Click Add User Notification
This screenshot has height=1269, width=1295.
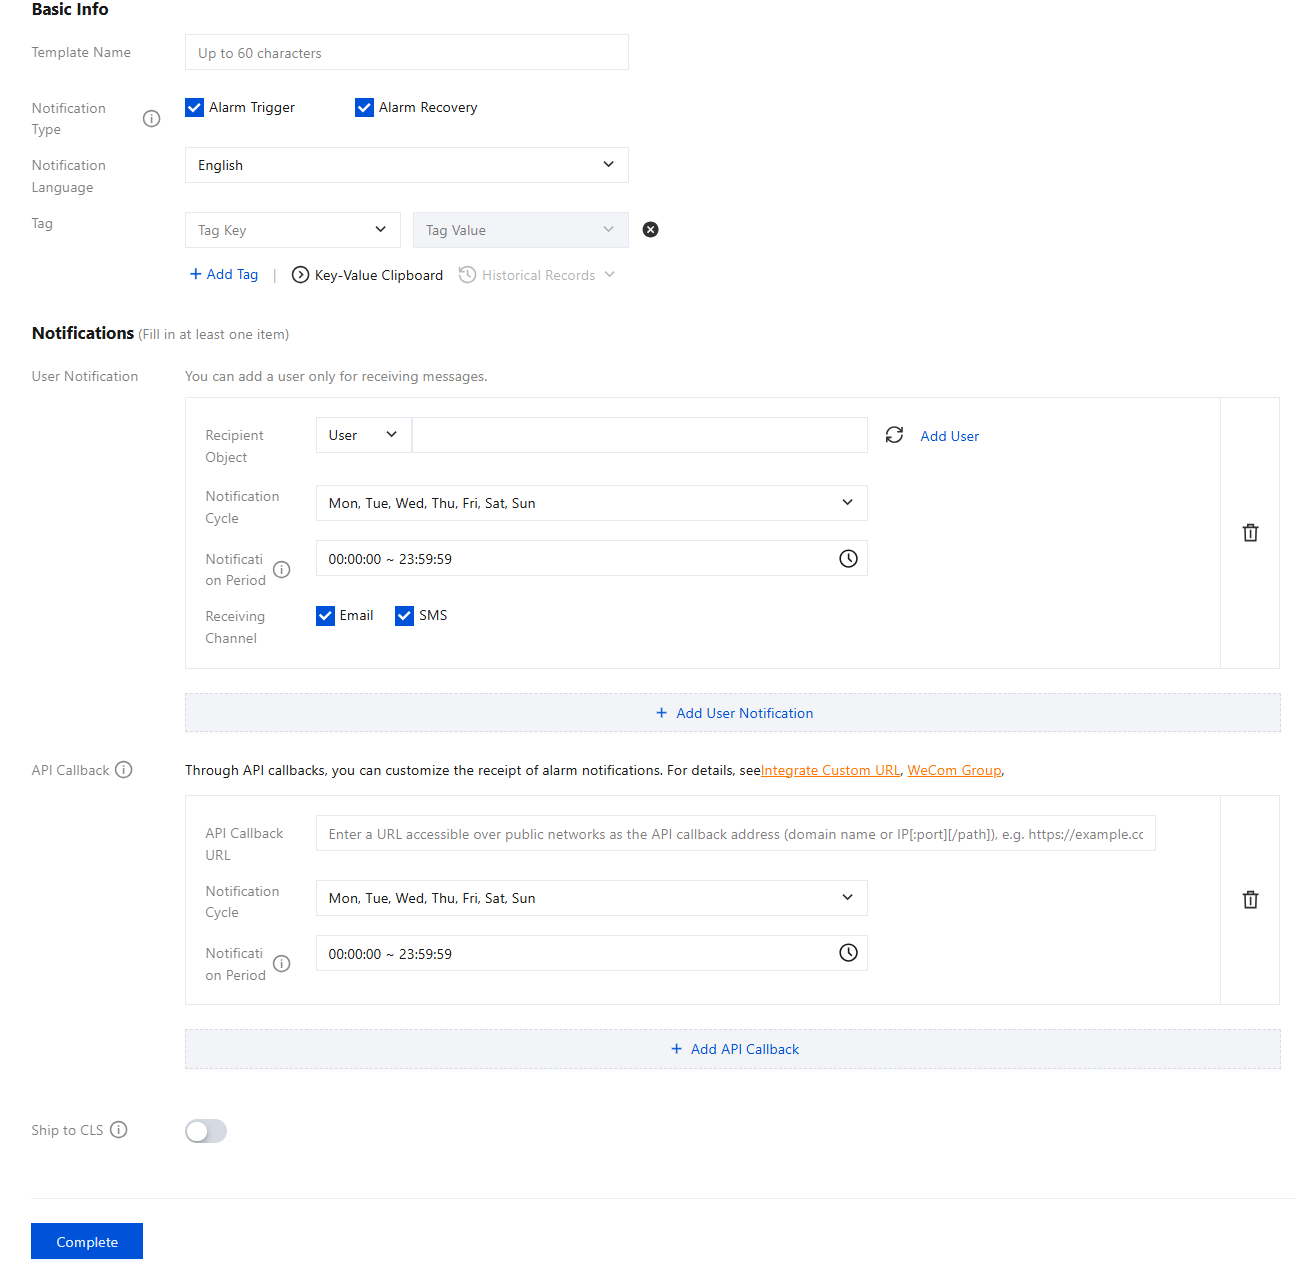coord(733,713)
